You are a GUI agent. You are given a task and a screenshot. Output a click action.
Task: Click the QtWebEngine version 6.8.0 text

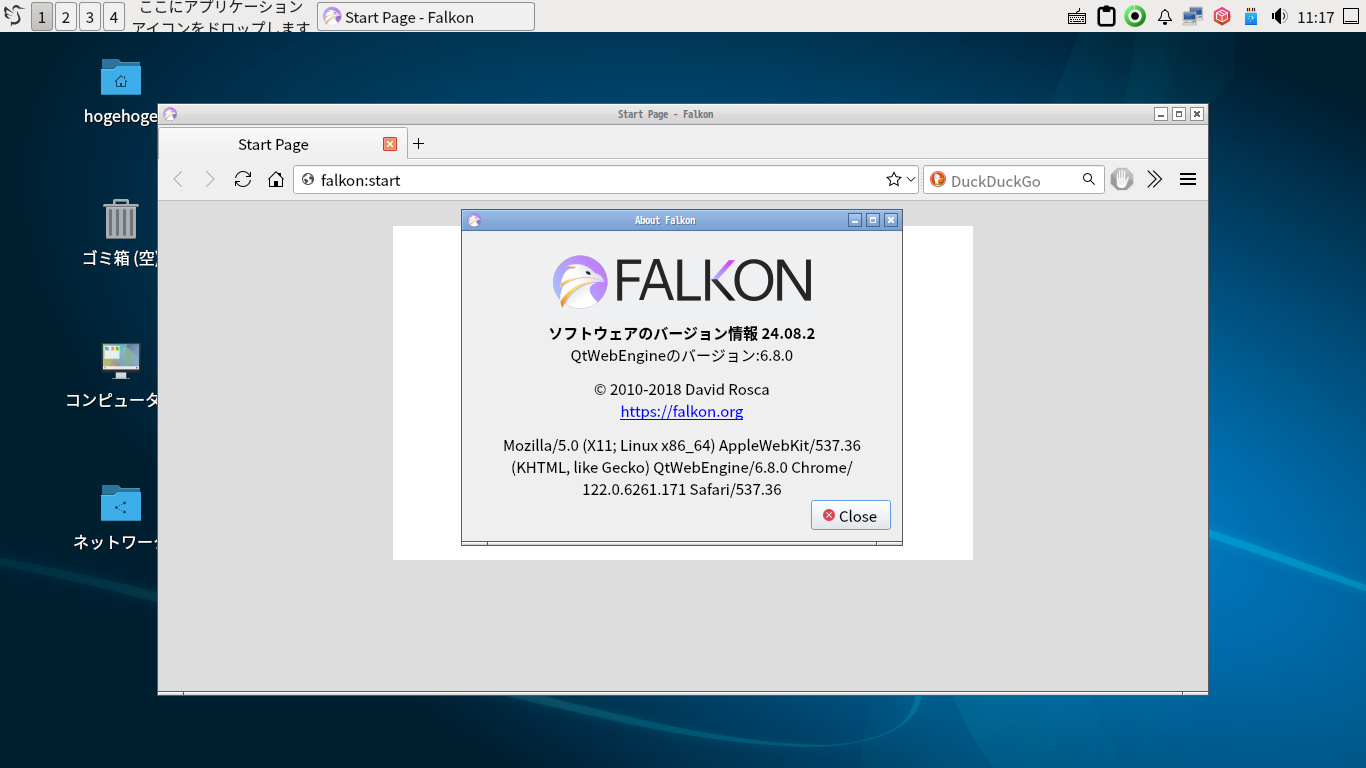pyautogui.click(x=682, y=355)
